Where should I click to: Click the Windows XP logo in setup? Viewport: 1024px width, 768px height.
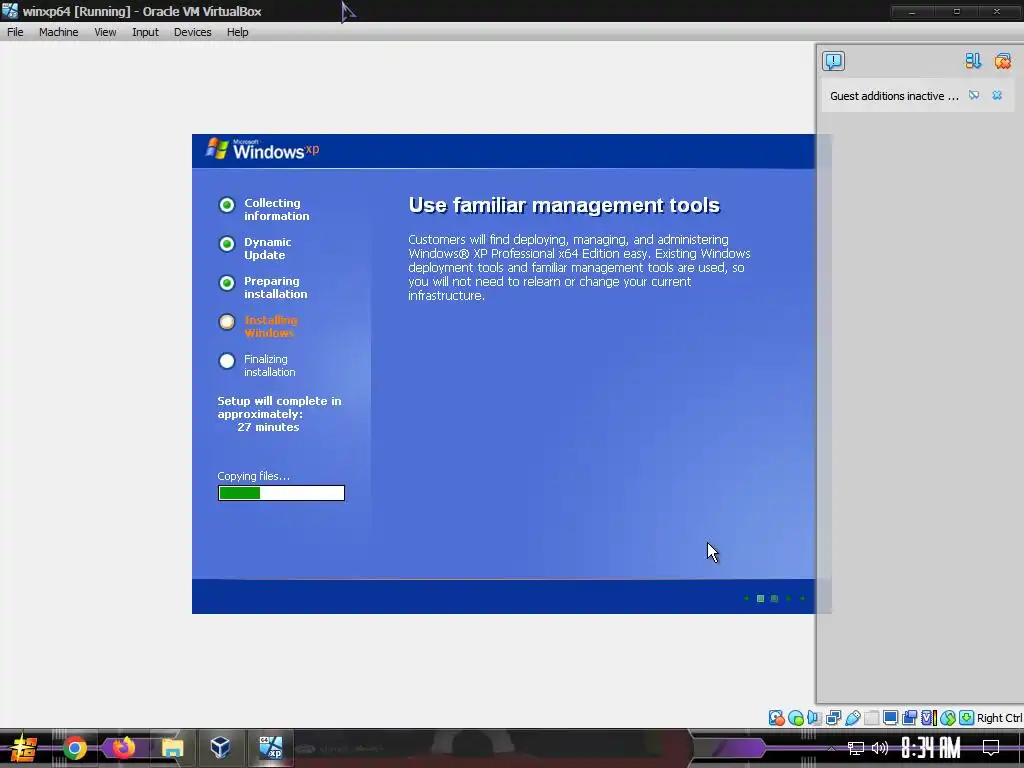pos(263,150)
